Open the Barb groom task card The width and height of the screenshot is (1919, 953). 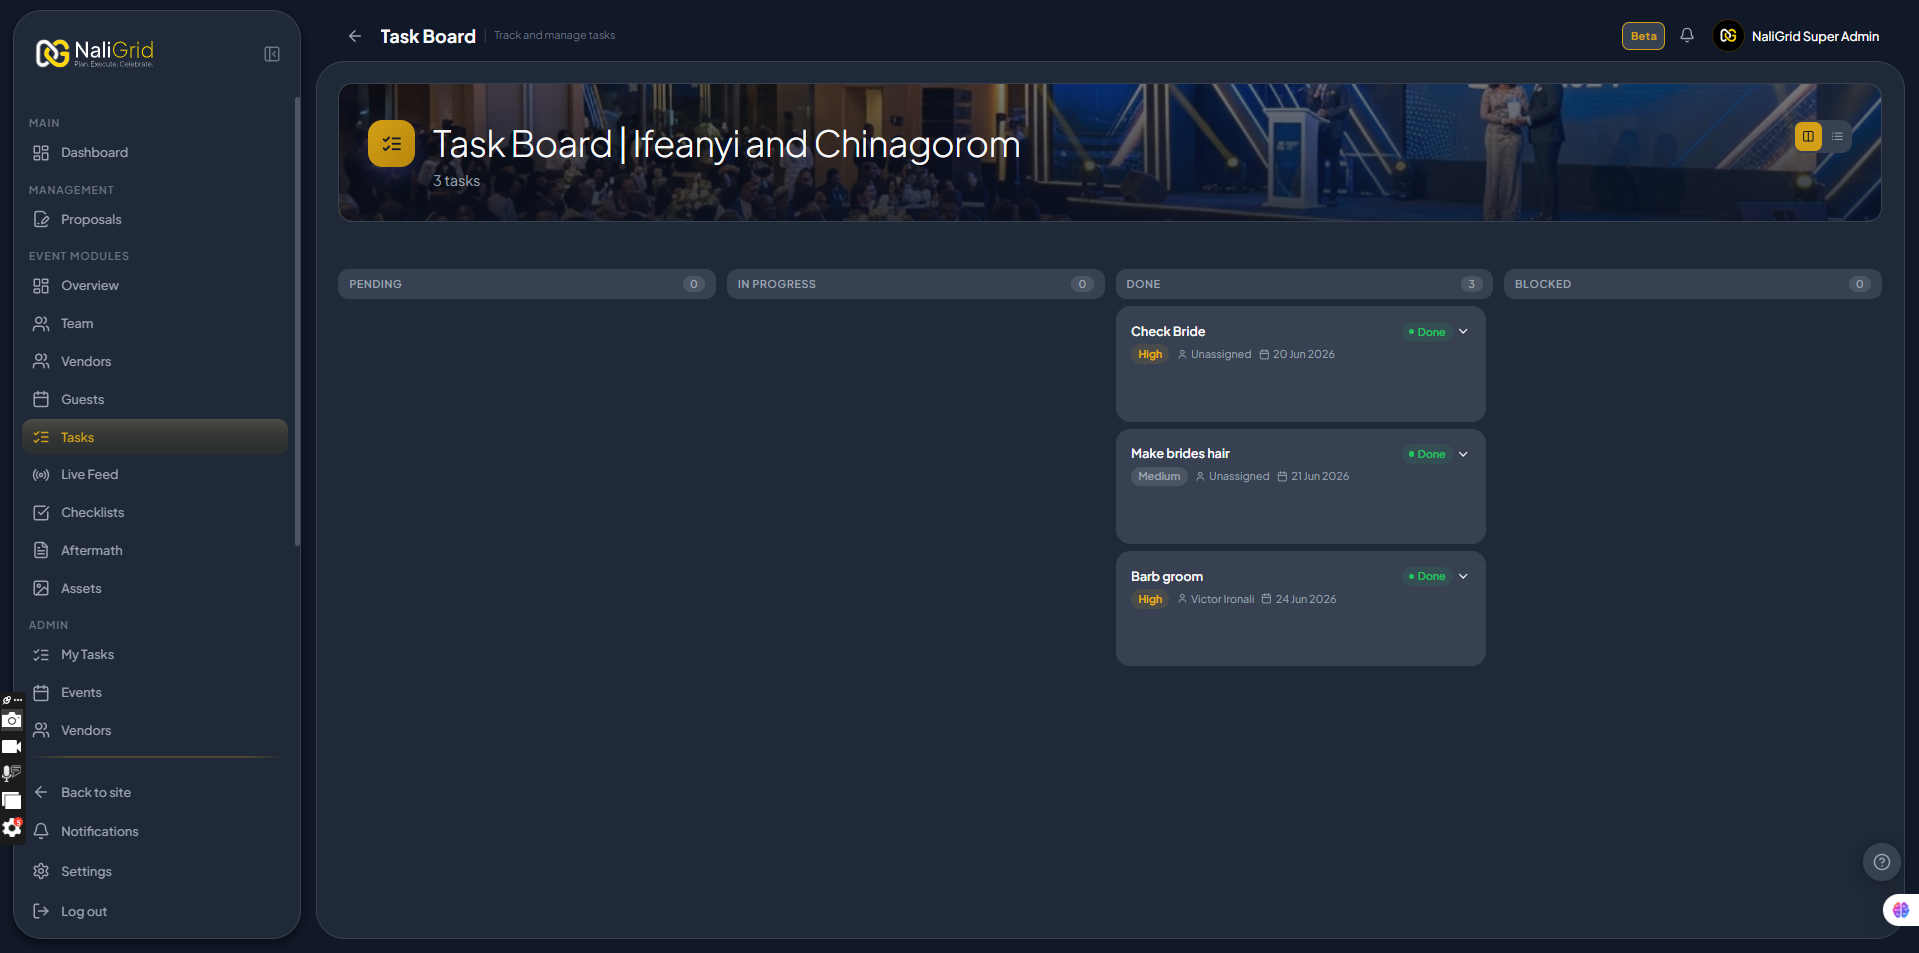1300,608
